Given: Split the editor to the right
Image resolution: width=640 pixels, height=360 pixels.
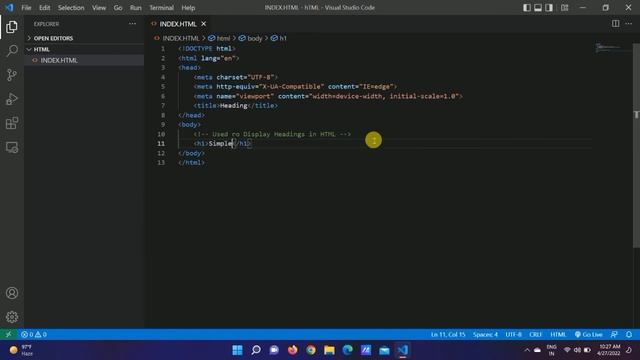Looking at the screenshot, I should tap(616, 24).
